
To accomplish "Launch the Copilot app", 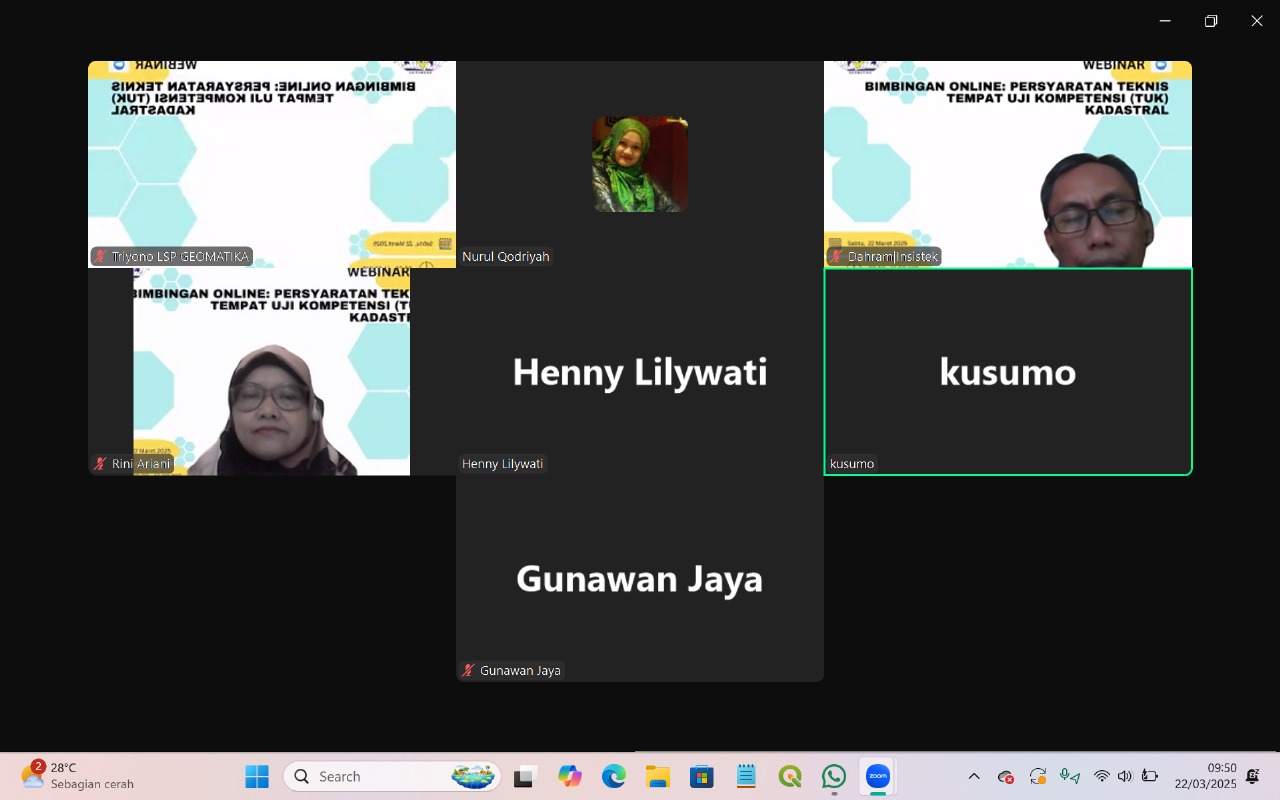I will point(570,776).
